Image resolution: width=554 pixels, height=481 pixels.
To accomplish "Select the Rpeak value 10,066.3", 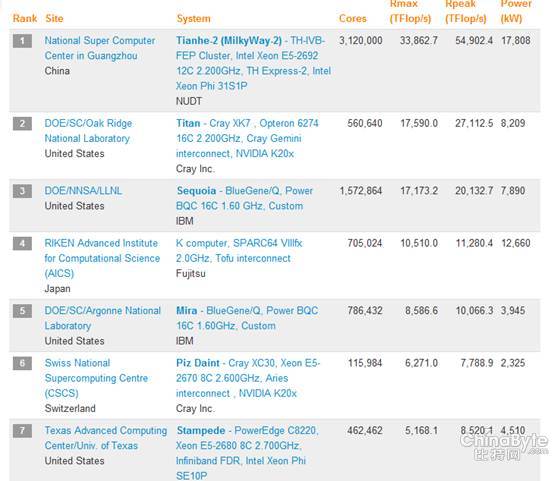I will coord(474,311).
